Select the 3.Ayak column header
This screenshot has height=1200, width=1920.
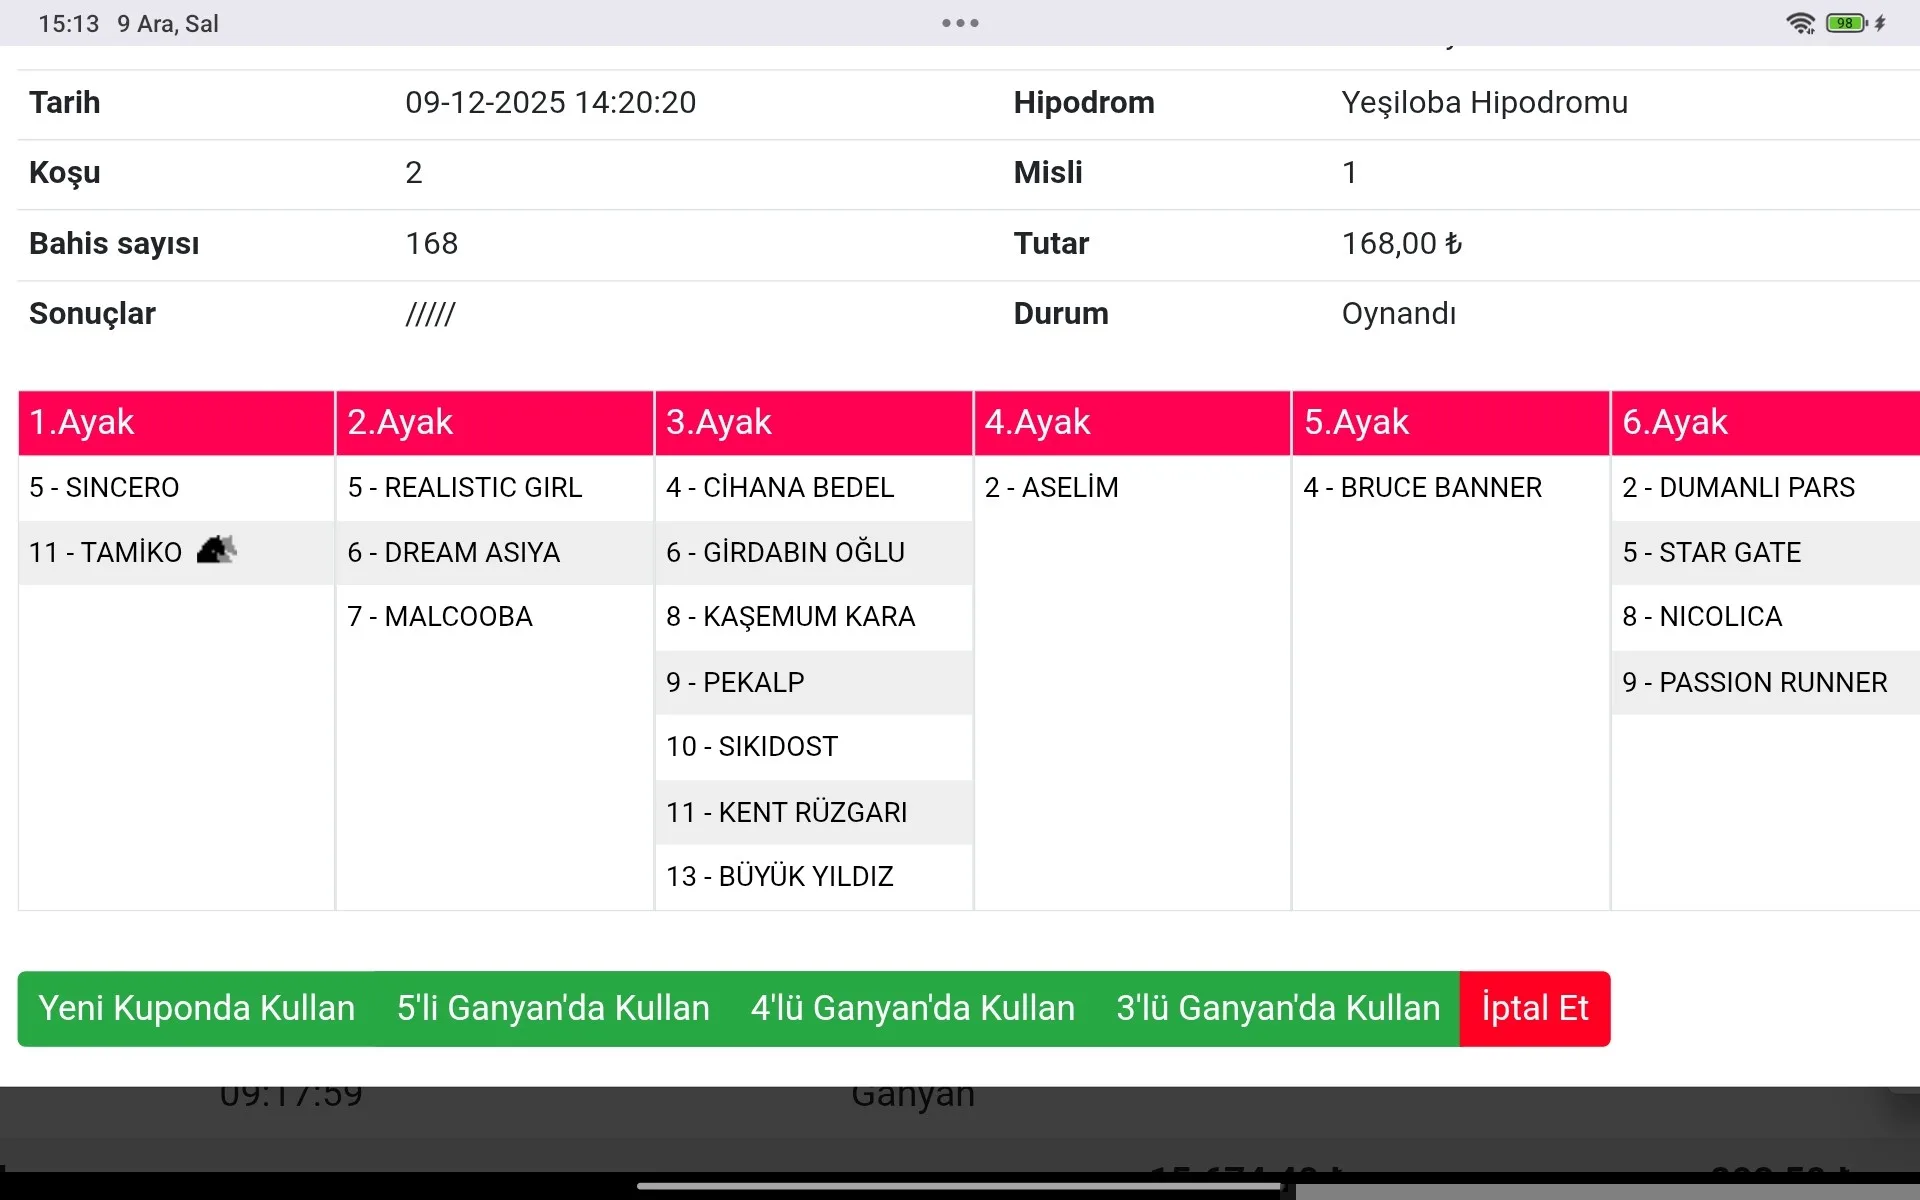coord(813,422)
